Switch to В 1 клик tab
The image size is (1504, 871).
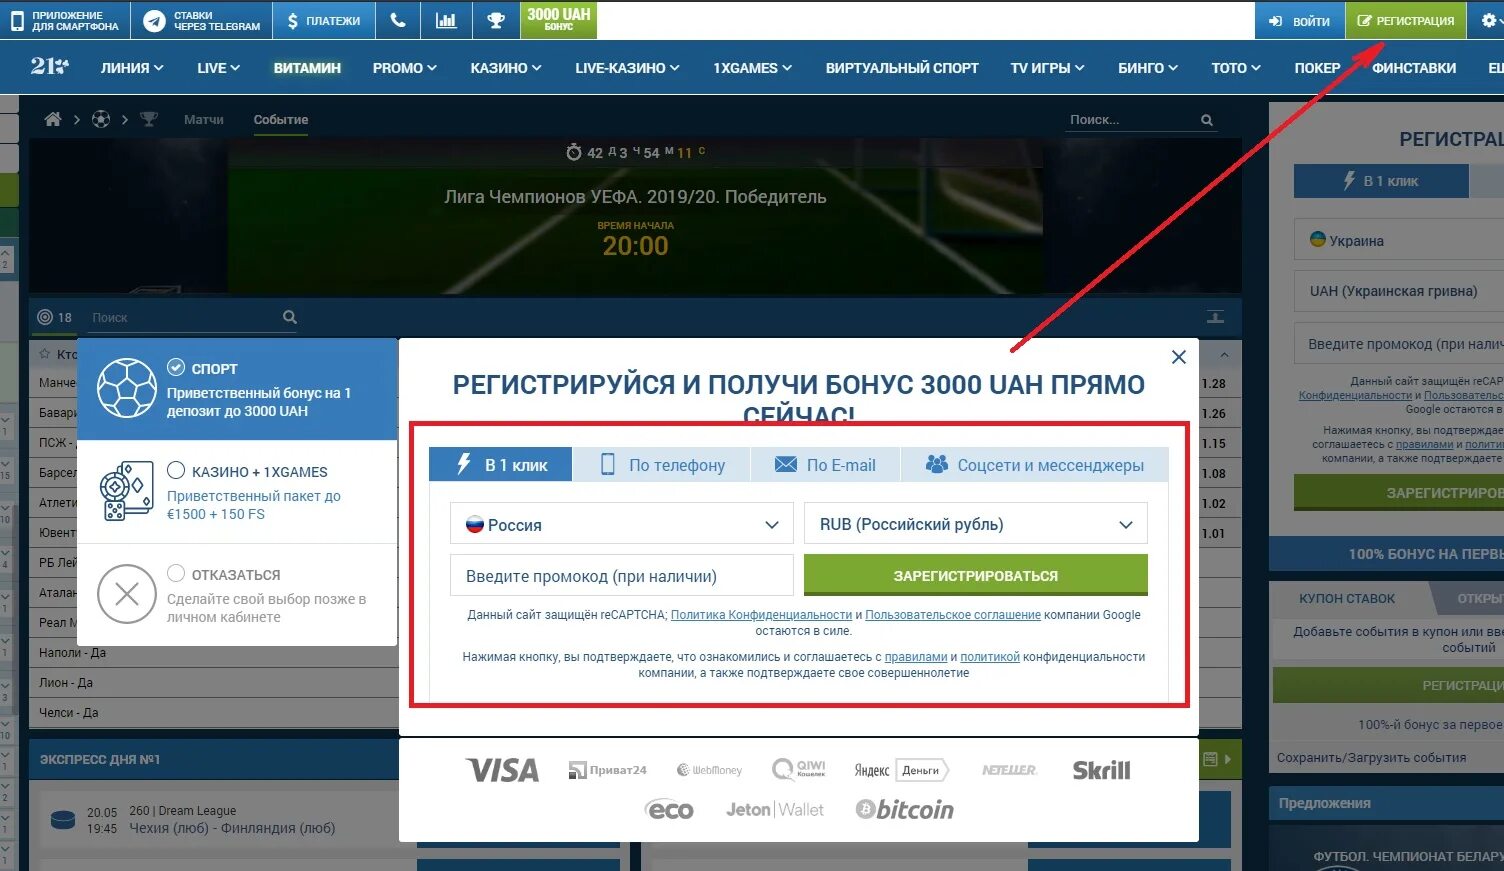coord(501,465)
